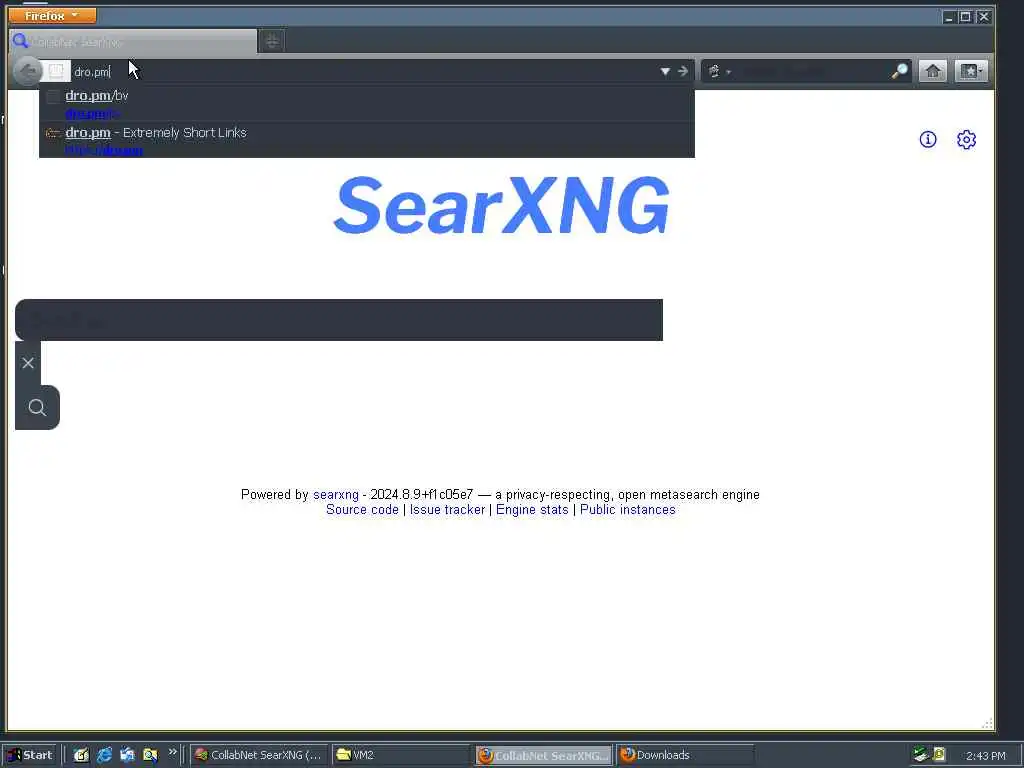Switch to the Downloads taskbar window
Screen dimensions: 1024x768
(685, 755)
